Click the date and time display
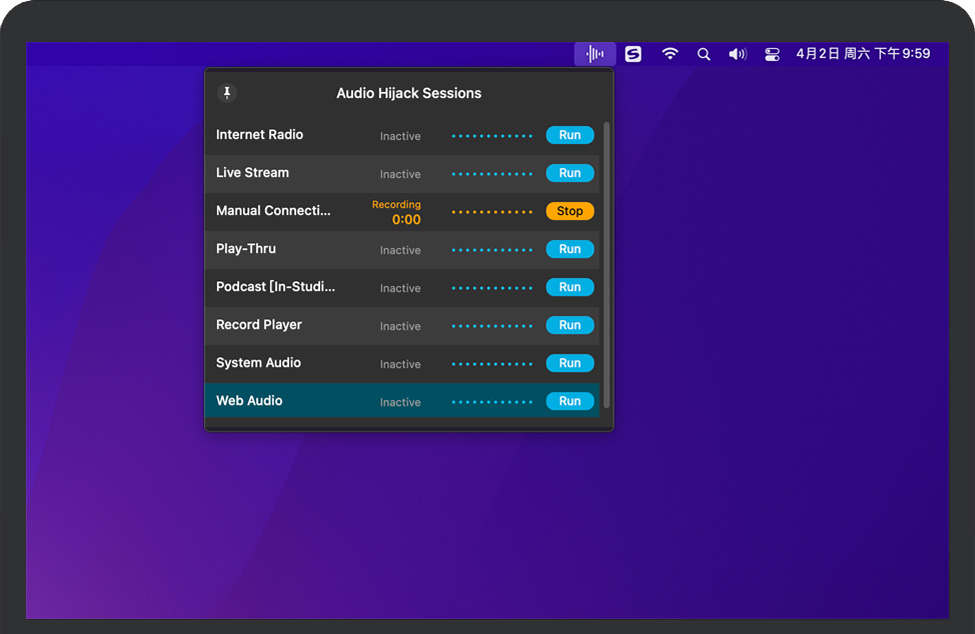This screenshot has height=634, width=975. [863, 54]
